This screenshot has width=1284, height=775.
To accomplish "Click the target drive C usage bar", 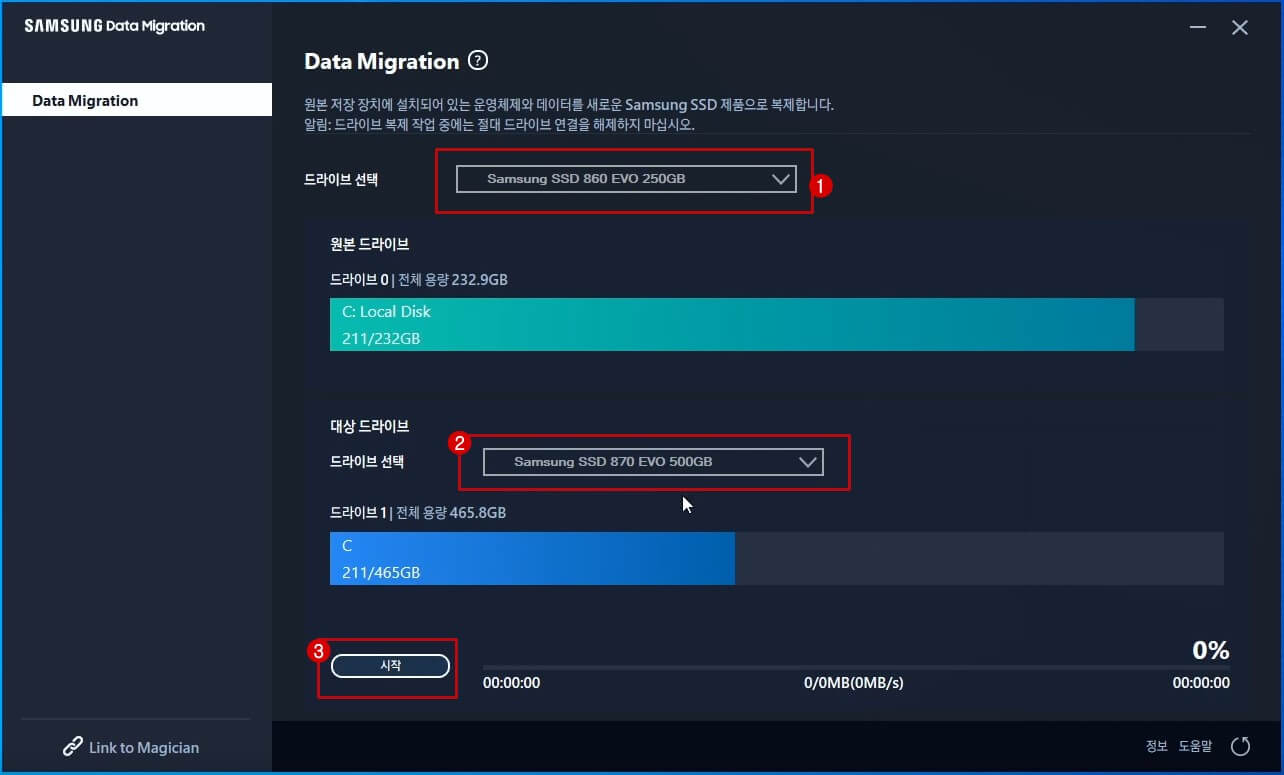I will [777, 558].
